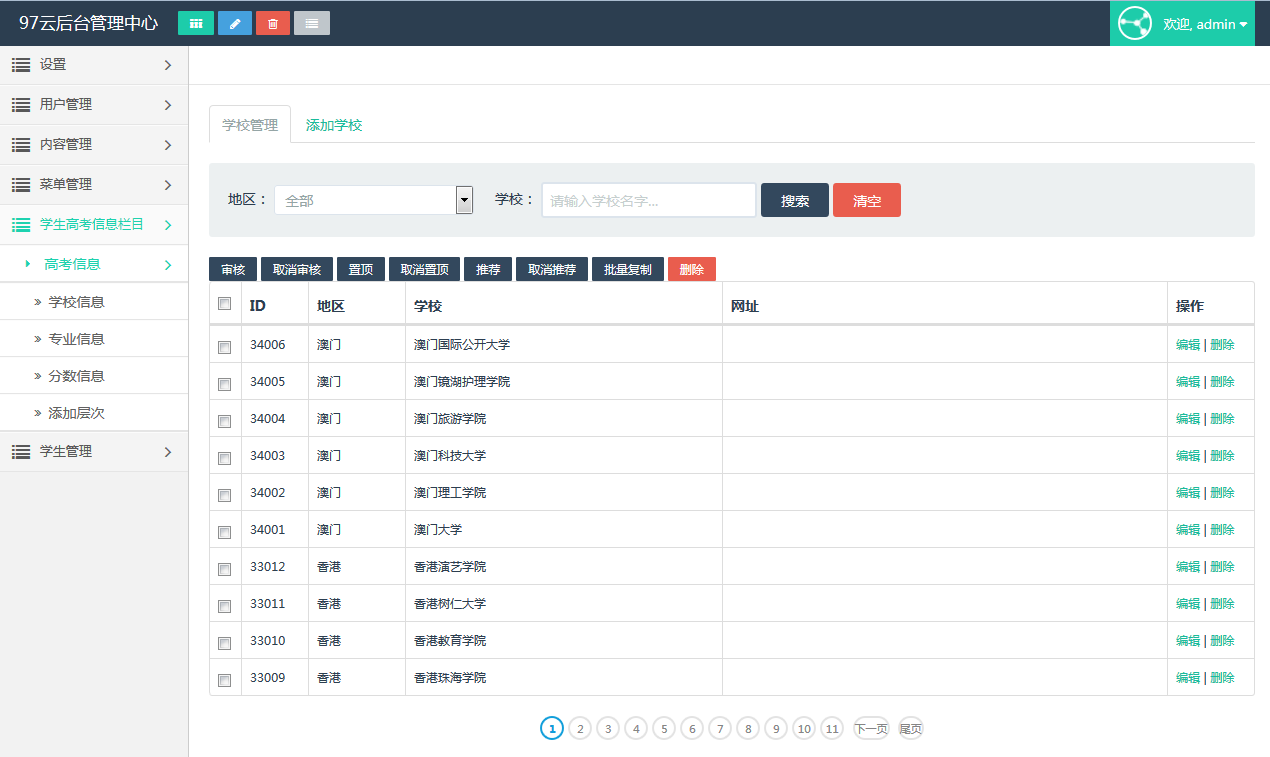The image size is (1270, 757).
Task: Click list icon beside 学生管理
Action: click(21, 452)
